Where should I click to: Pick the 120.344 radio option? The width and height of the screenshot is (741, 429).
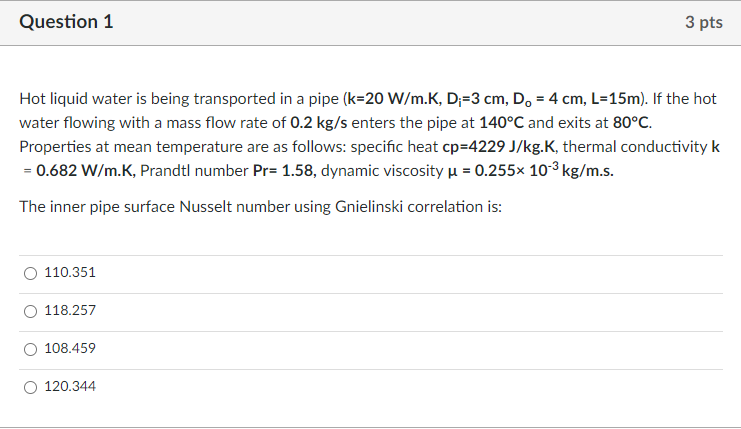tap(30, 387)
